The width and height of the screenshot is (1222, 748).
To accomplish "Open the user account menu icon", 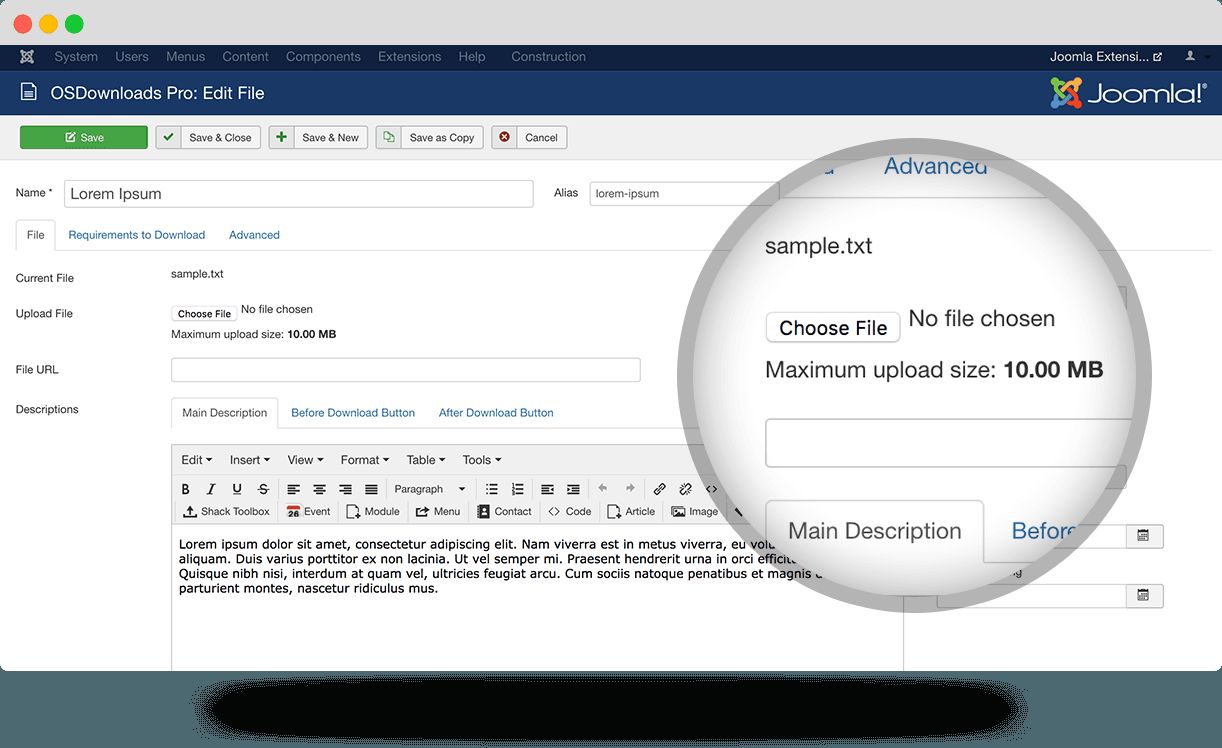I will (1191, 57).
